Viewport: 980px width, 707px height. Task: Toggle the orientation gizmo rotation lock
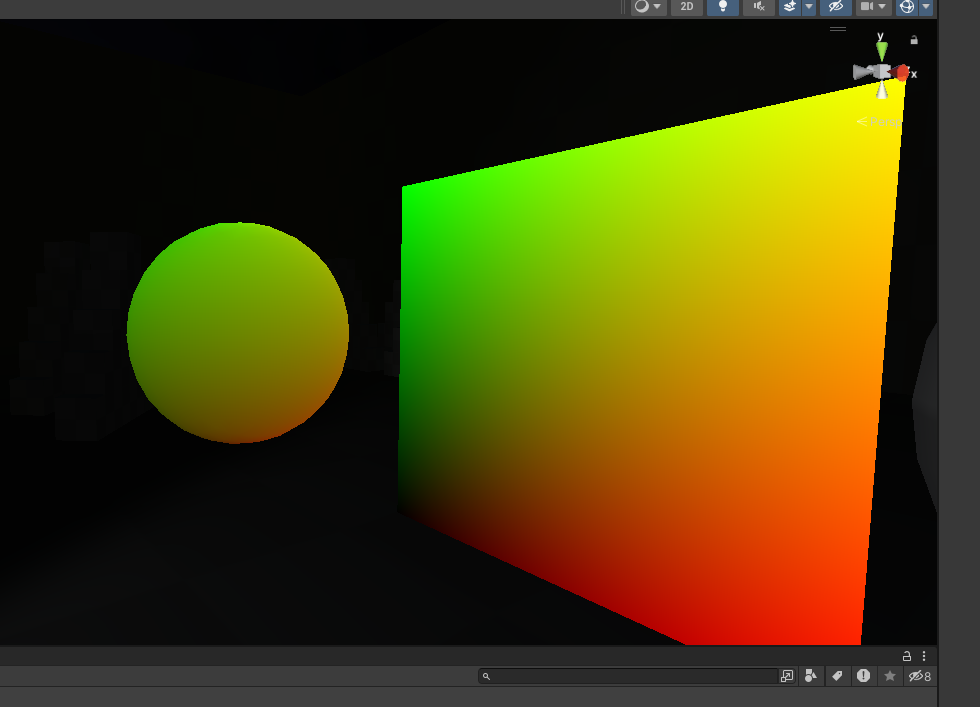914,40
